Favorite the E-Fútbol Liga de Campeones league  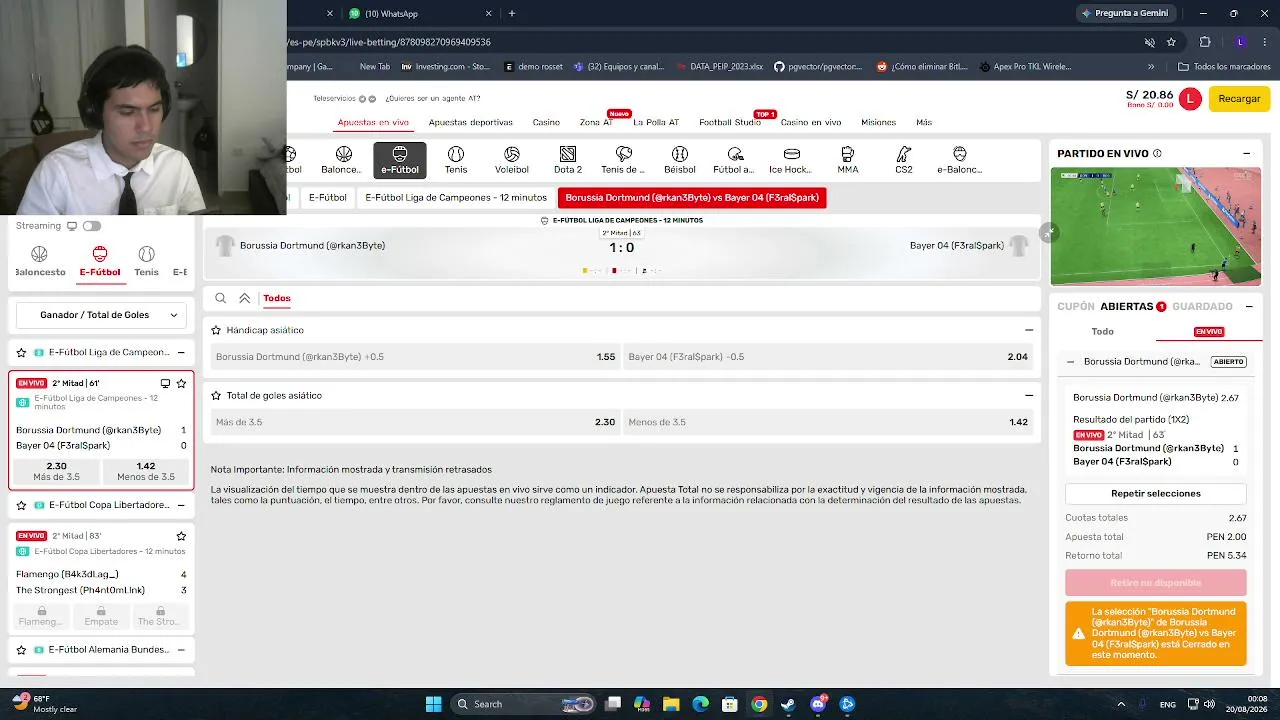22,352
